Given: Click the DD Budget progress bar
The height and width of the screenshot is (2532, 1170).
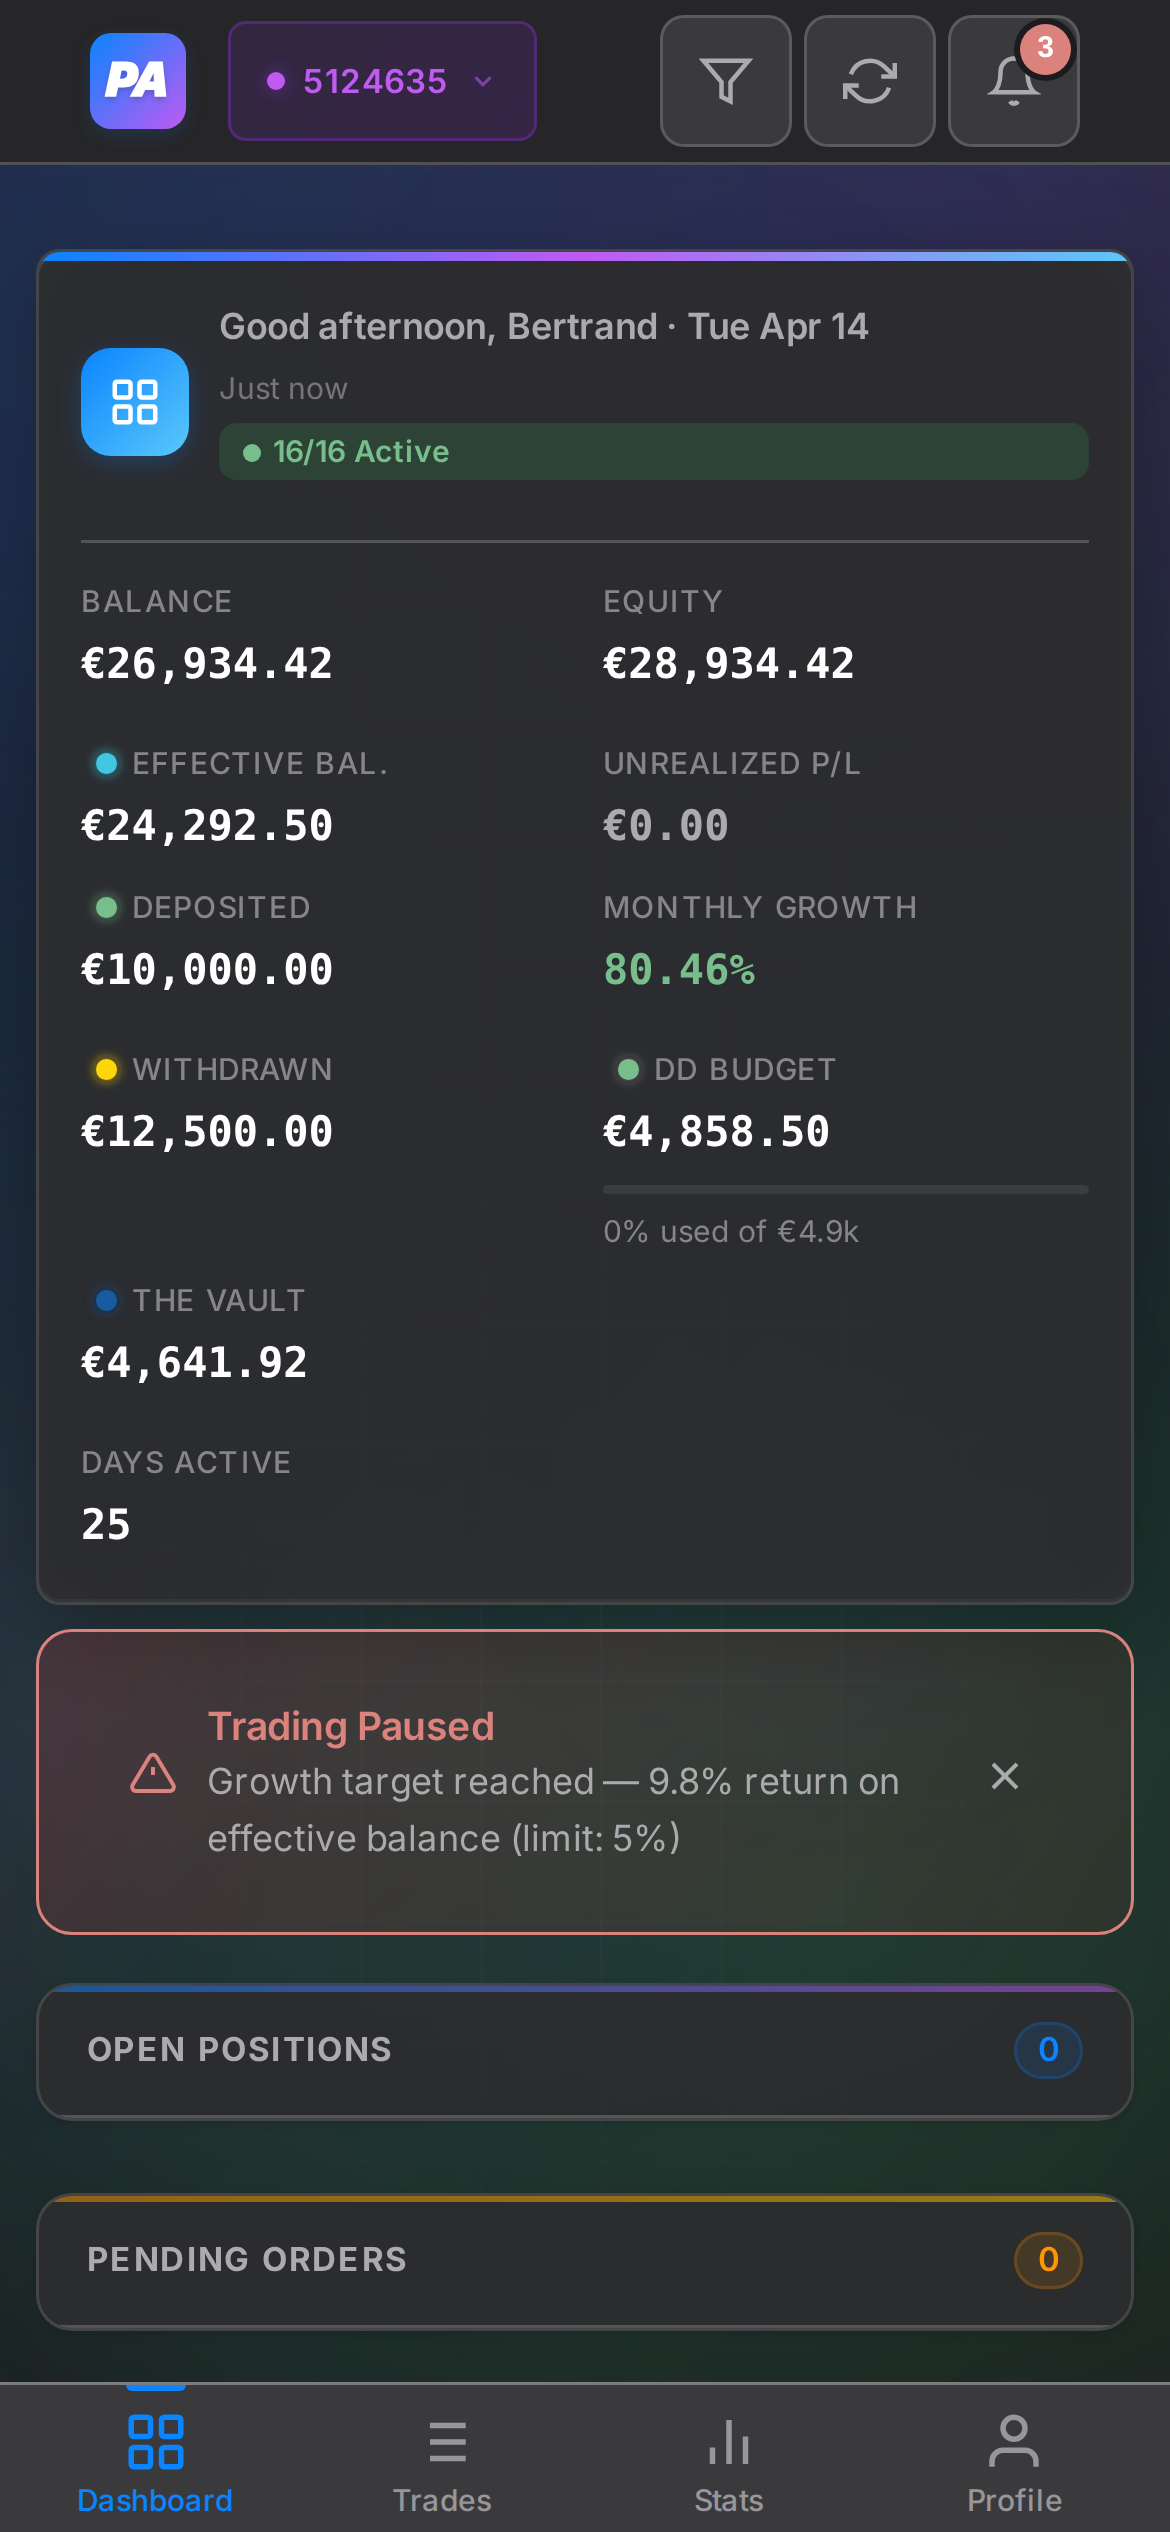Looking at the screenshot, I should coord(845,1189).
